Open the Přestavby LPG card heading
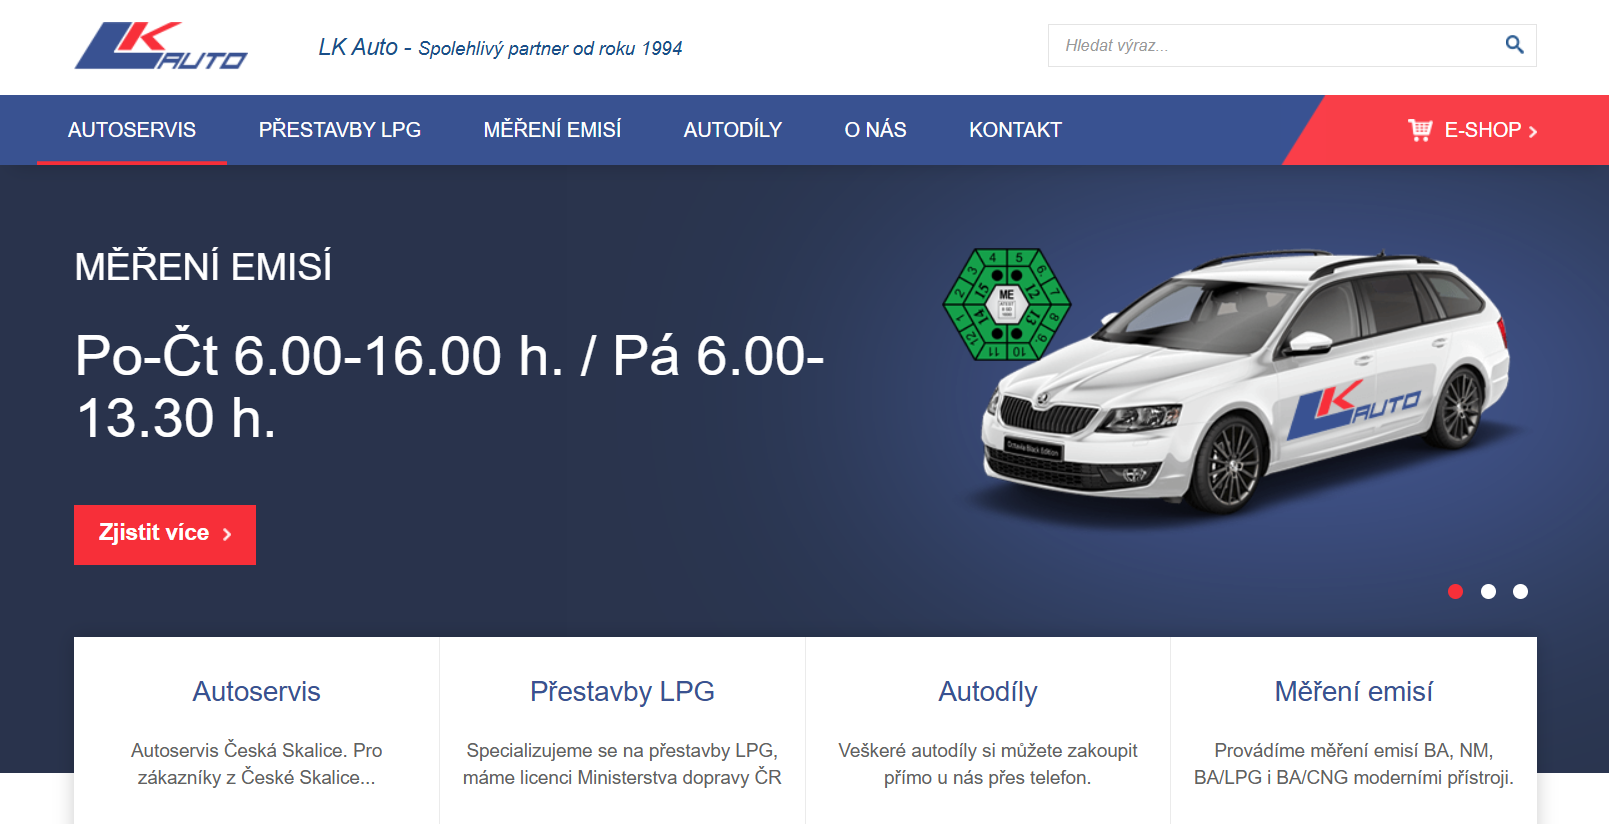Viewport: 1609px width, 824px height. coord(622,692)
